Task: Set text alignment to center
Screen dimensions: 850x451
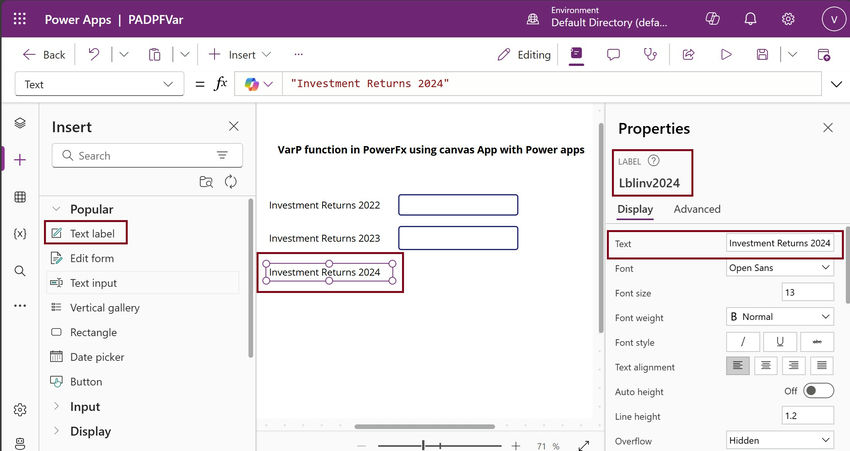Action: coord(766,366)
